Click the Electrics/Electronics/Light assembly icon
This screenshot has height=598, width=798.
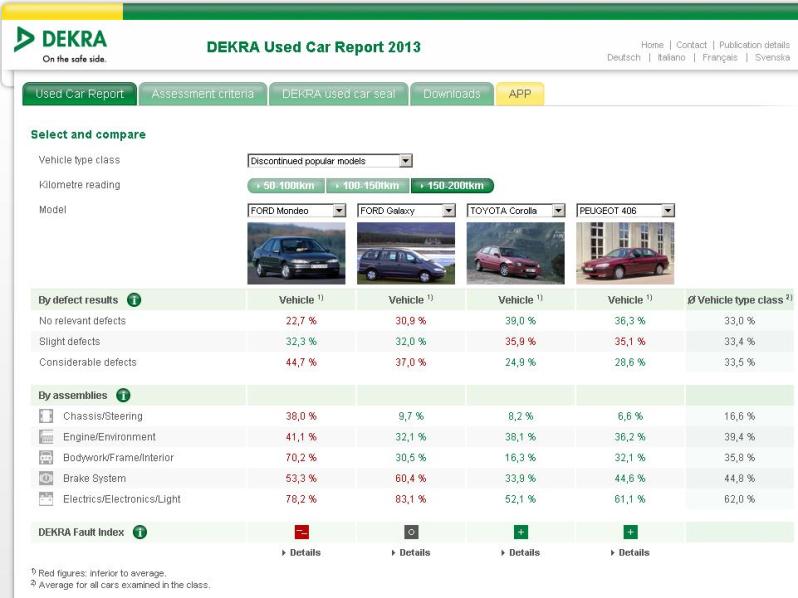[46, 499]
